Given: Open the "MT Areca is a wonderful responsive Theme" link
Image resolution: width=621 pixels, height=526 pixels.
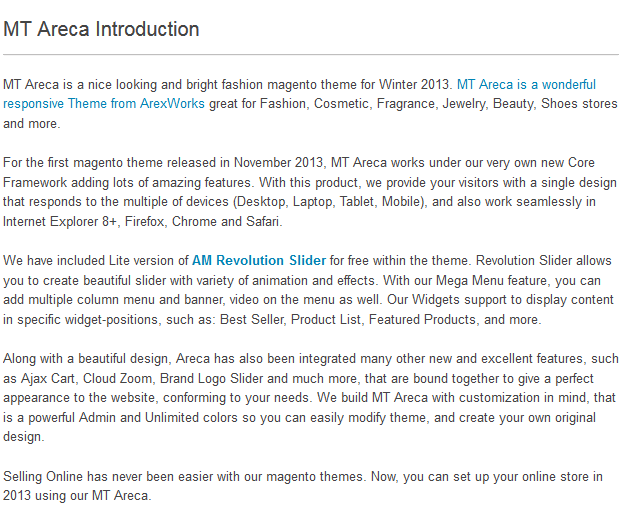Looking at the screenshot, I should 525,85.
